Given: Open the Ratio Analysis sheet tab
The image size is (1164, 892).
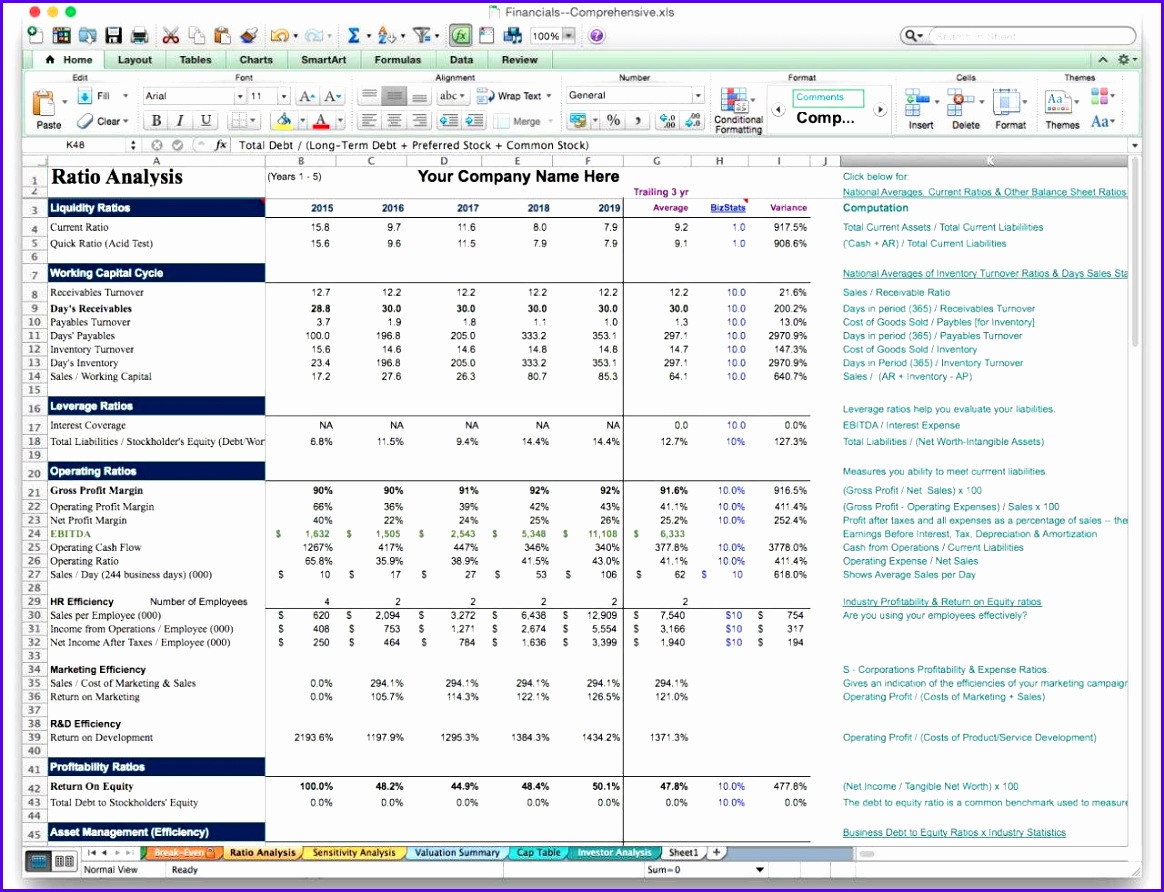Looking at the screenshot, I should [x=261, y=852].
